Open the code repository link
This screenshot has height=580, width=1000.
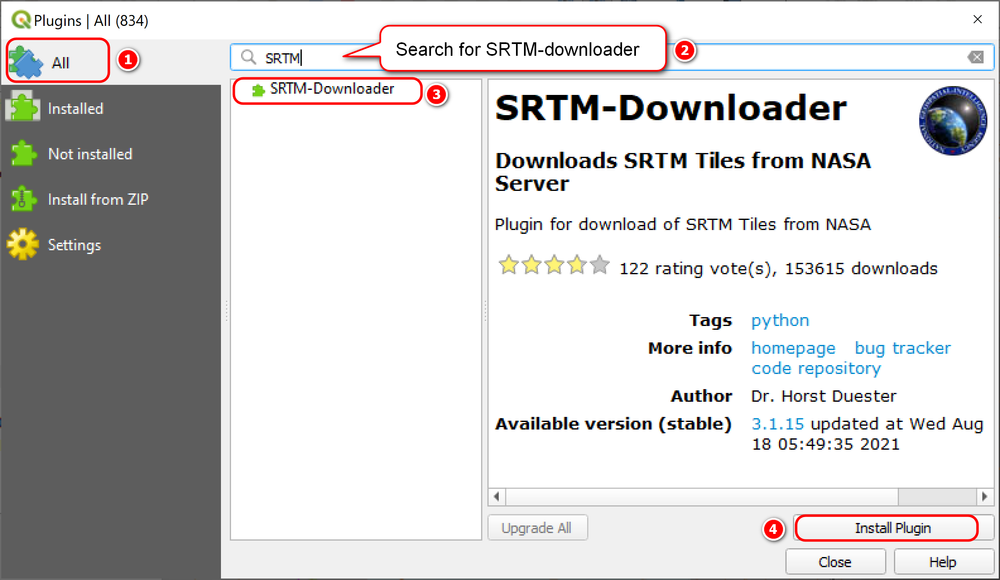816,369
